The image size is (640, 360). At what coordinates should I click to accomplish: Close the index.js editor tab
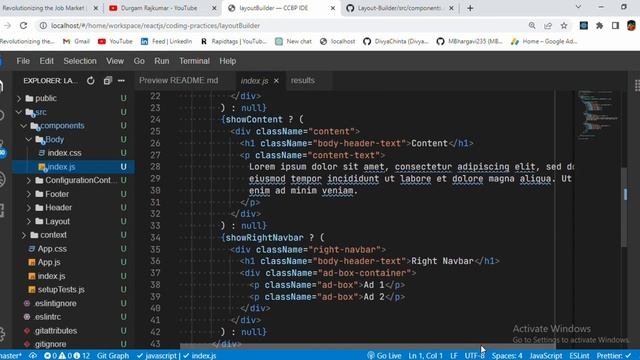(x=276, y=81)
